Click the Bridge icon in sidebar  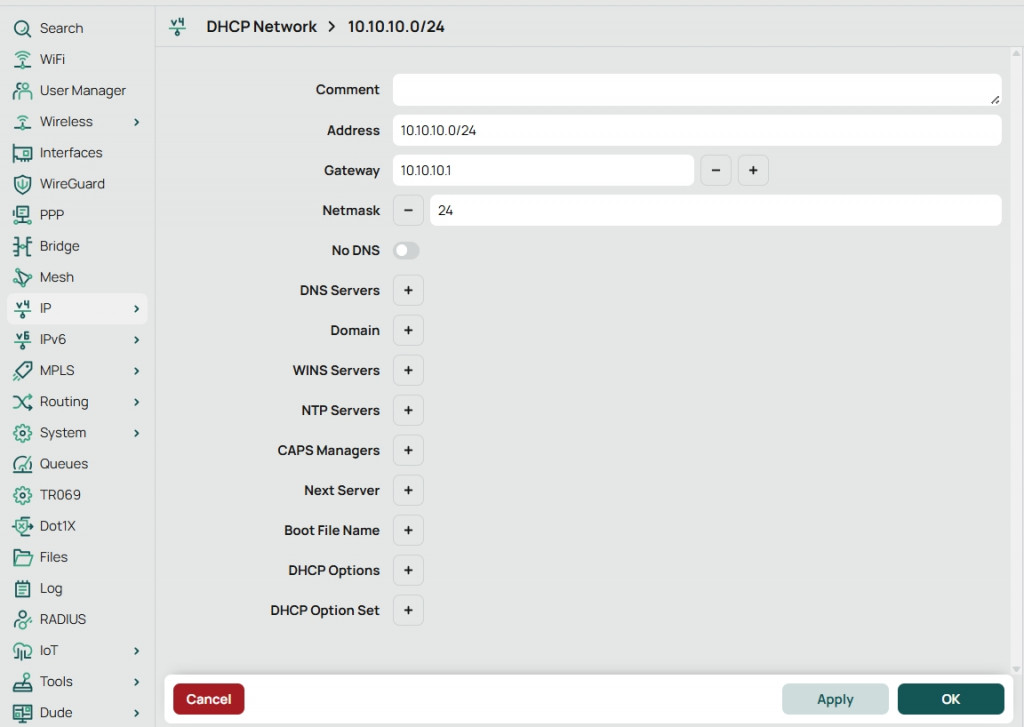click(22, 246)
